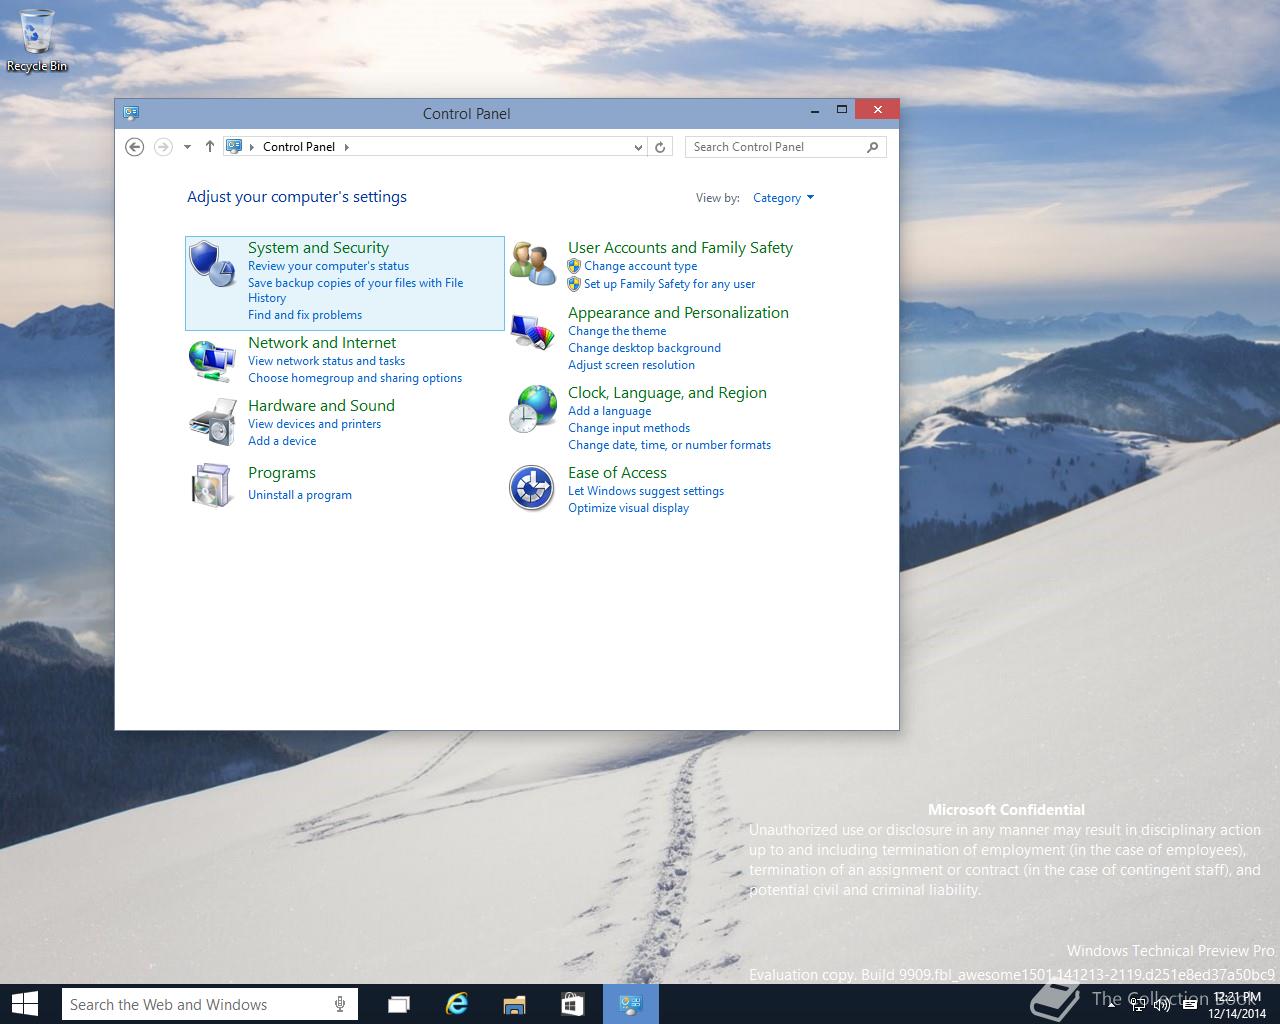Screen dimensions: 1280x1024
Task: Click the Control Panel breadcrumb text
Action: [x=299, y=147]
